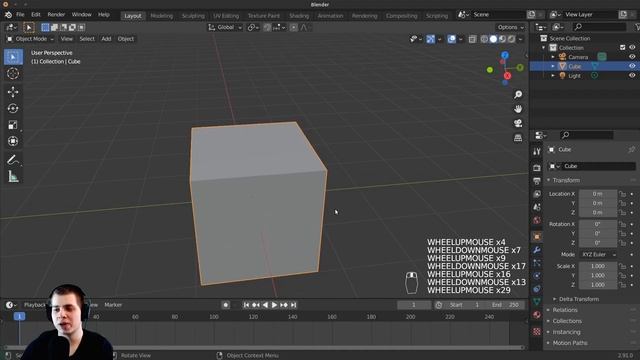Toggle gizmo display button
The width and height of the screenshot is (640, 360).
[431, 39]
